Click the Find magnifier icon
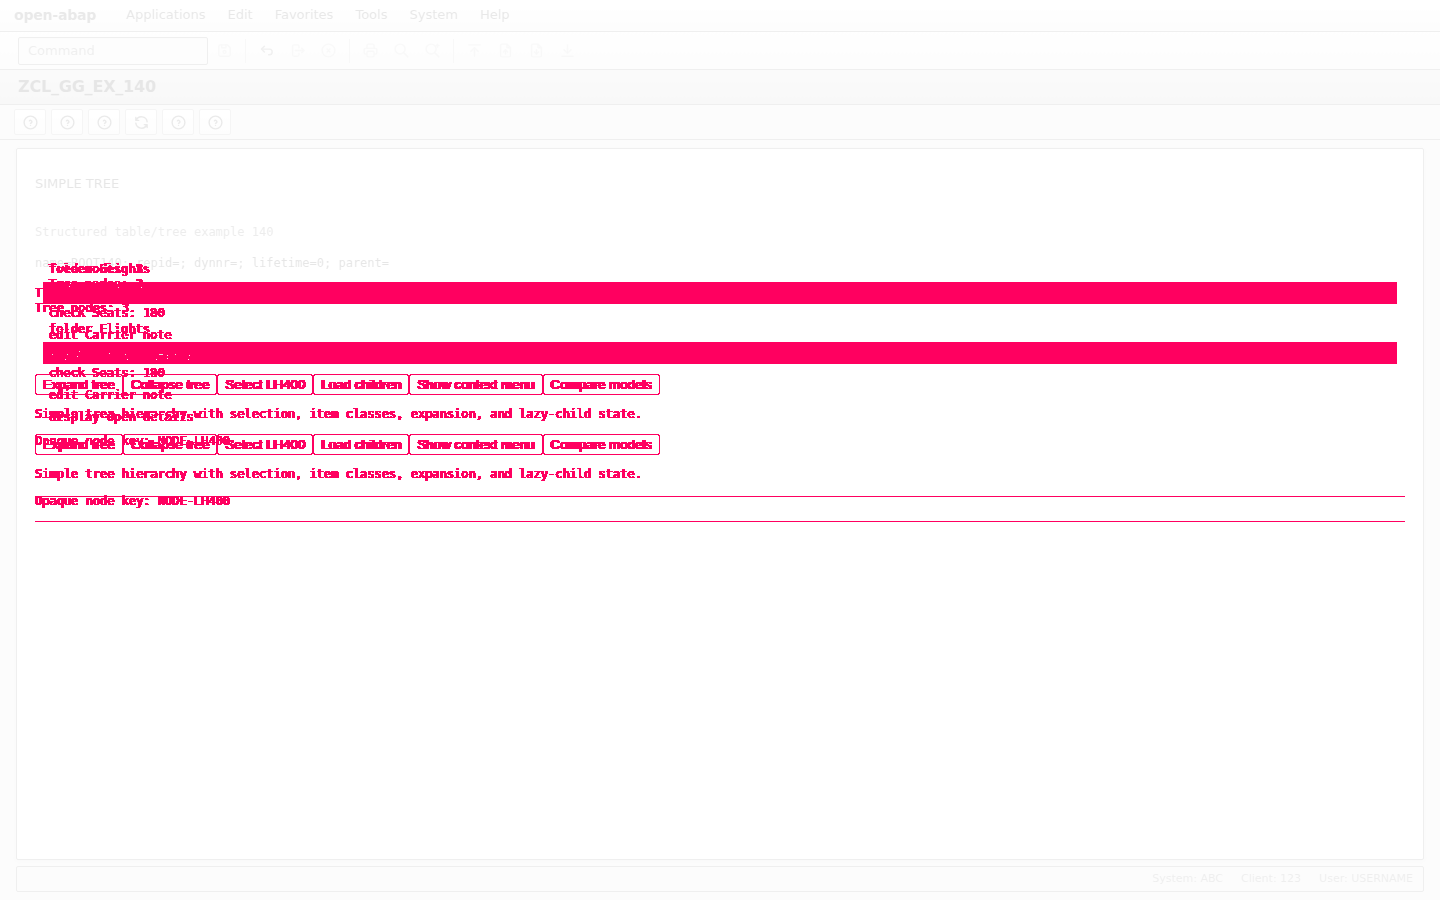Viewport: 1440px width, 900px height. click(x=402, y=51)
